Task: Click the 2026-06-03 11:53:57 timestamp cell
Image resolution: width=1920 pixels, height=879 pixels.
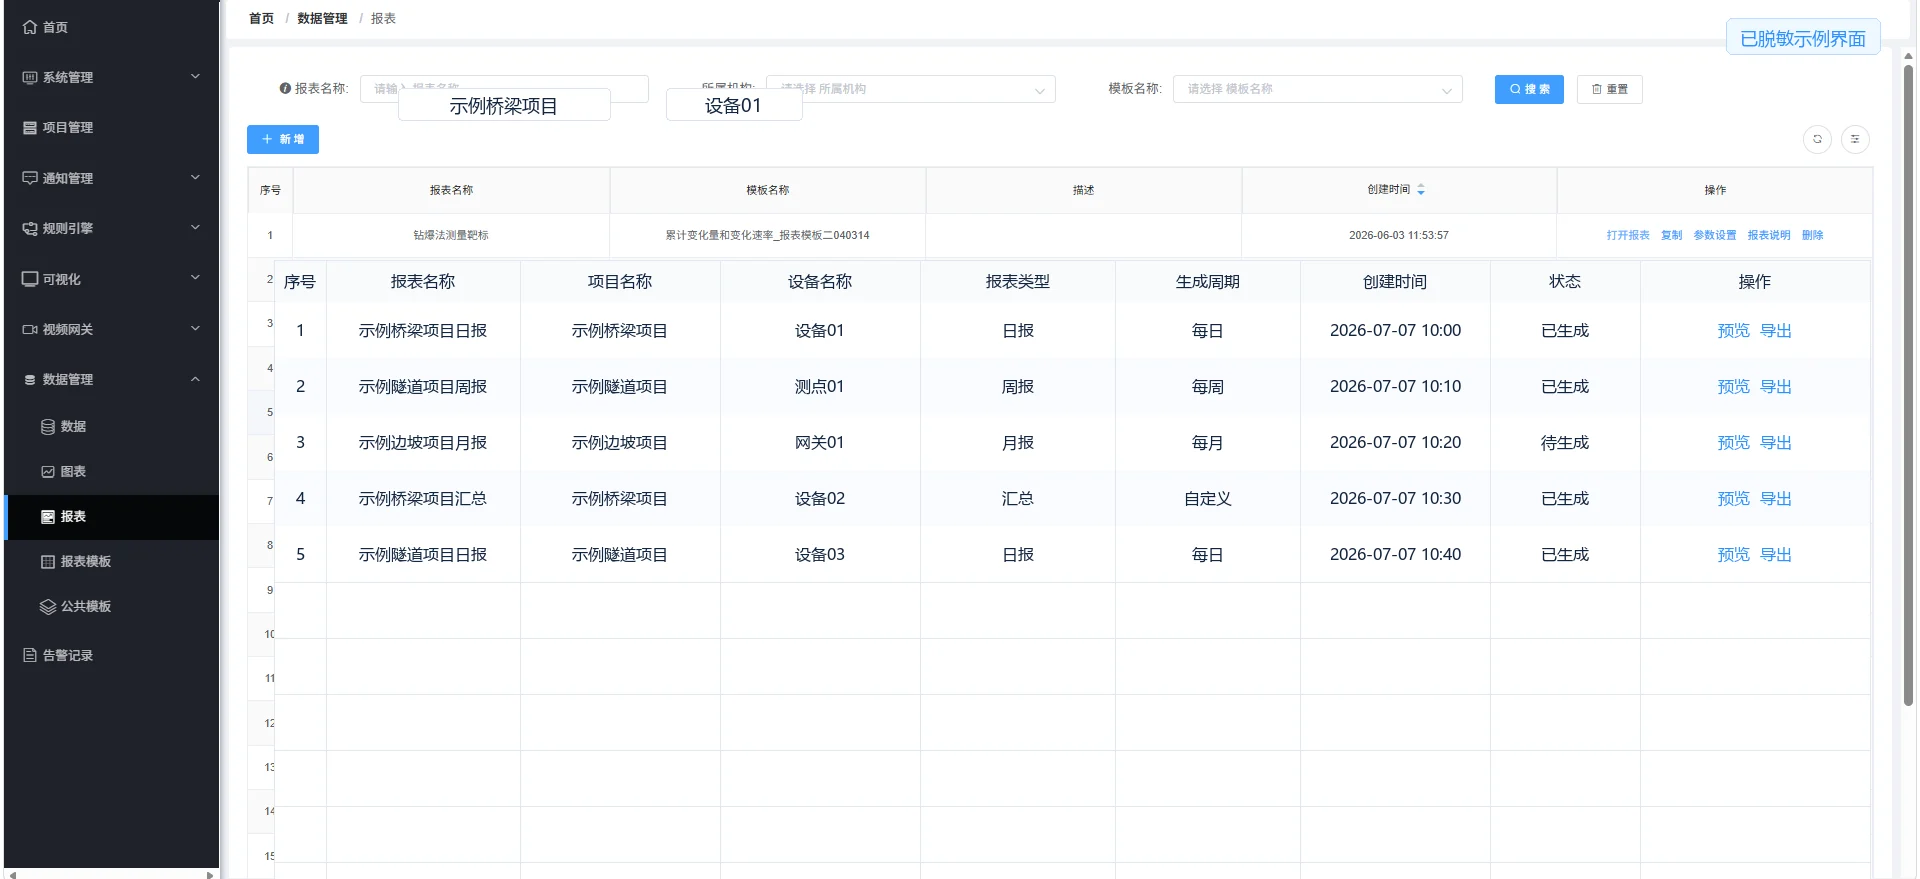Action: (x=1399, y=235)
